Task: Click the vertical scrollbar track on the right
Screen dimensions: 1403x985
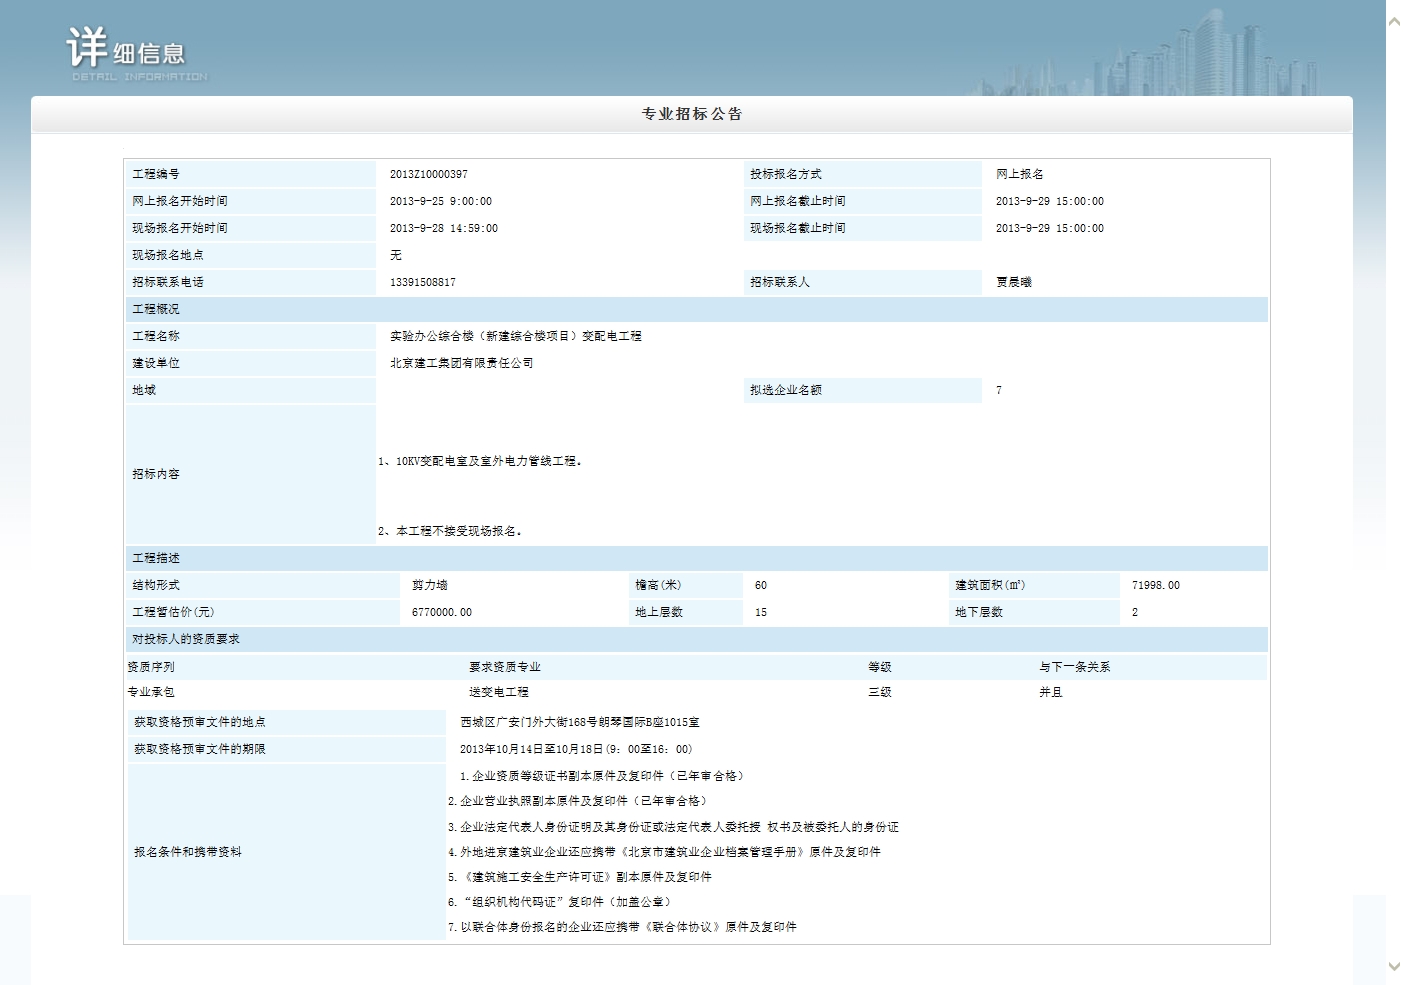Action: tap(1394, 500)
